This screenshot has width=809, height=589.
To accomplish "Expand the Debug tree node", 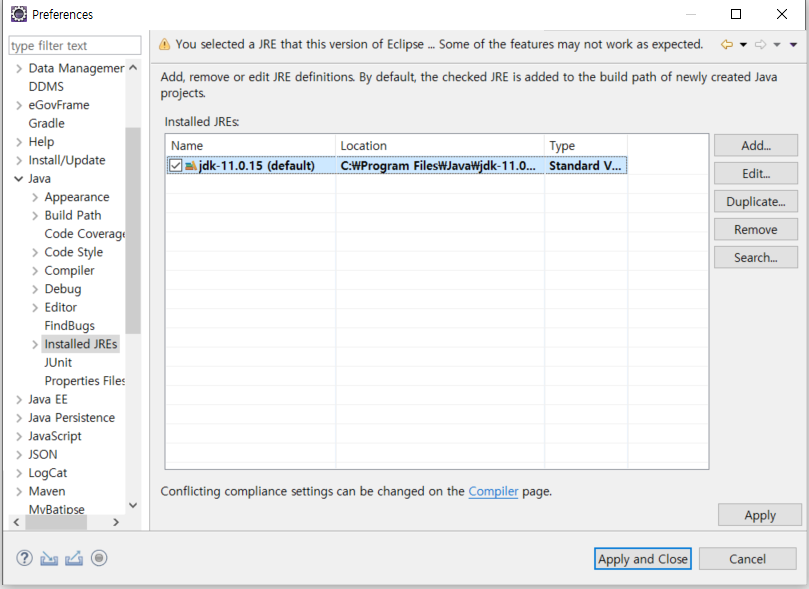I will coord(35,289).
